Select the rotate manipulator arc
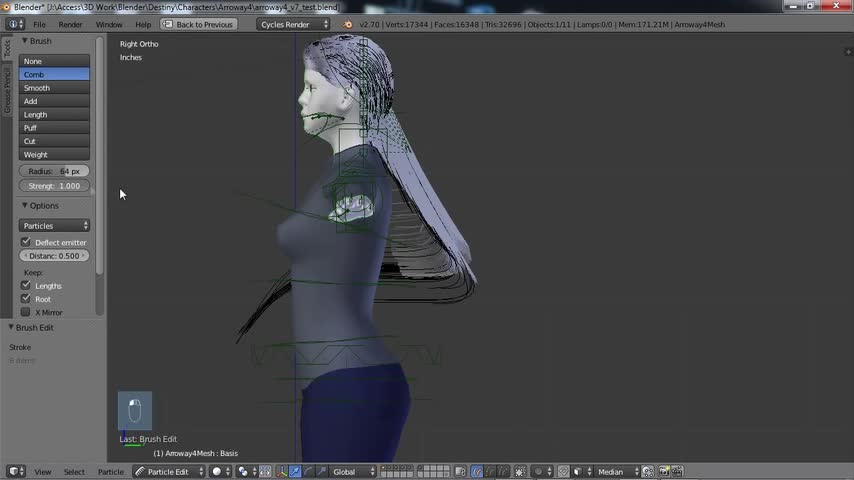This screenshot has width=854, height=480. click(x=308, y=471)
